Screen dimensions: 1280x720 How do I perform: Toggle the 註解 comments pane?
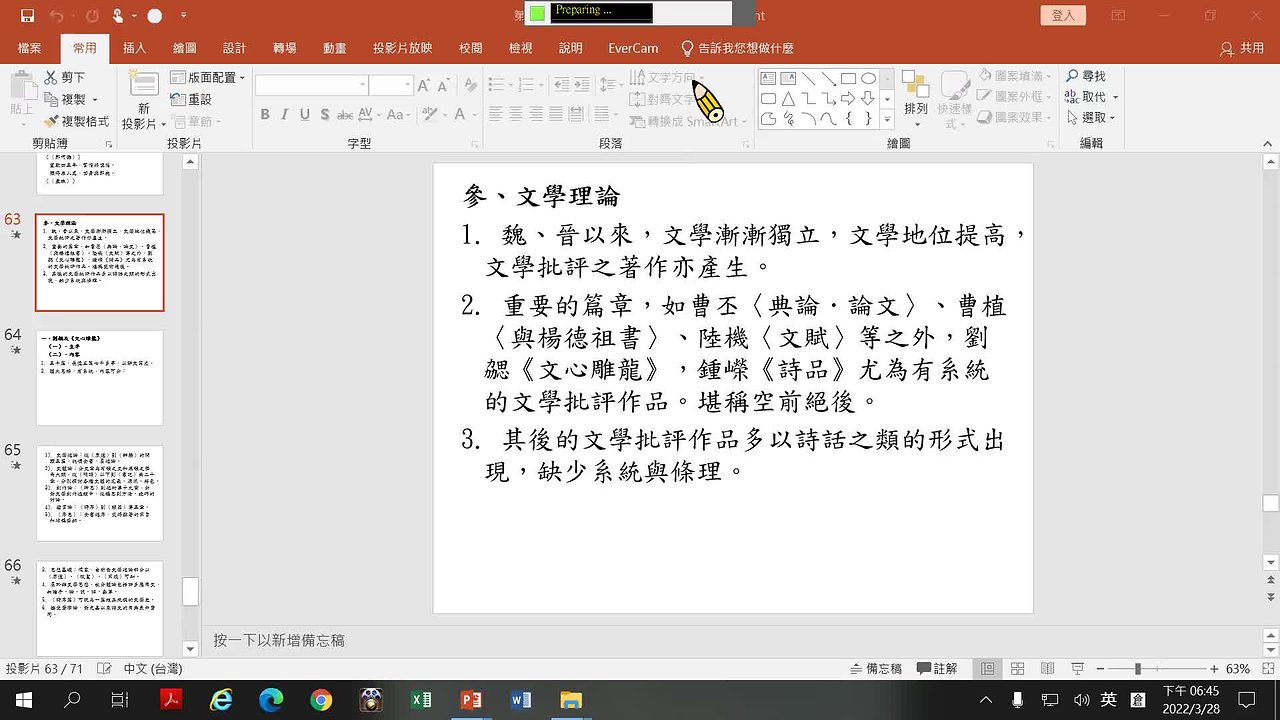(937, 668)
